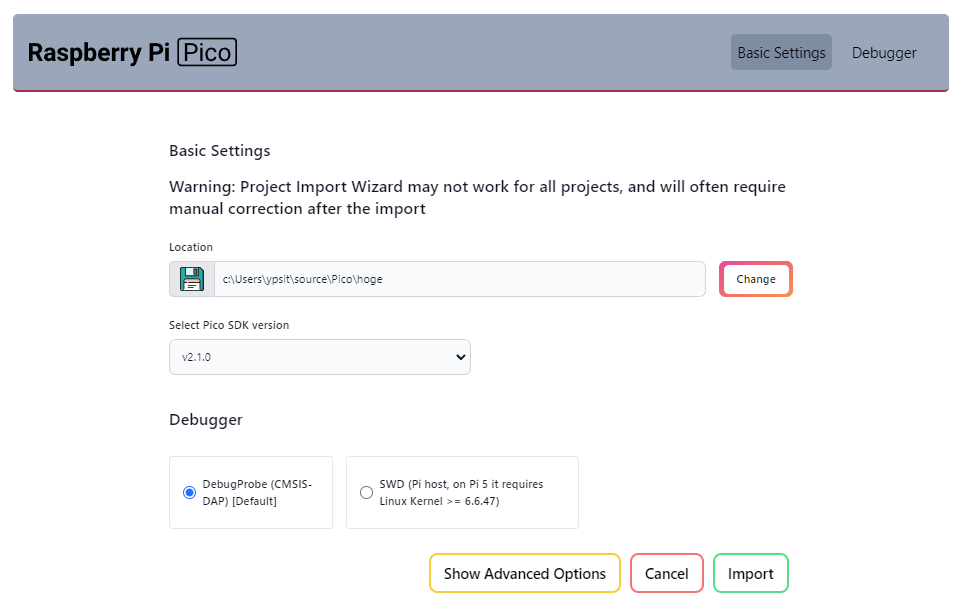The image size is (964, 608).
Task: Click the Raspberry Pi title logo
Action: click(99, 53)
